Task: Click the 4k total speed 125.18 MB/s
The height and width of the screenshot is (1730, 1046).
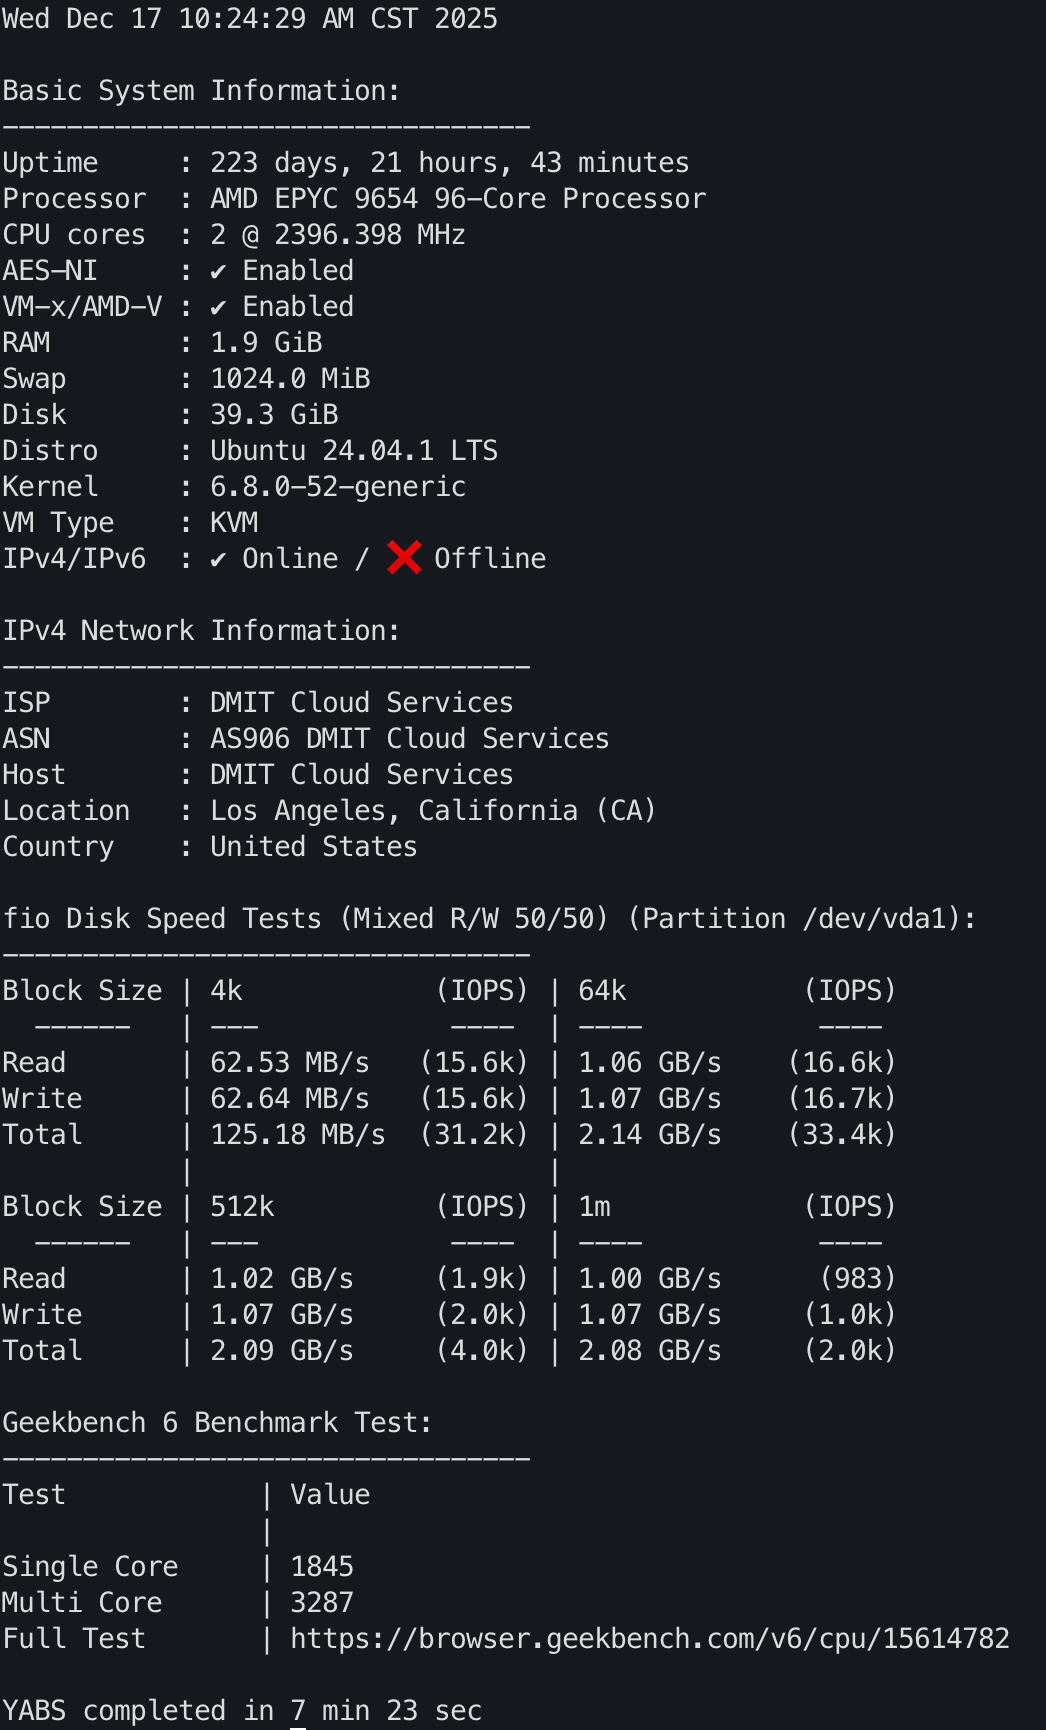Action: pos(297,1134)
